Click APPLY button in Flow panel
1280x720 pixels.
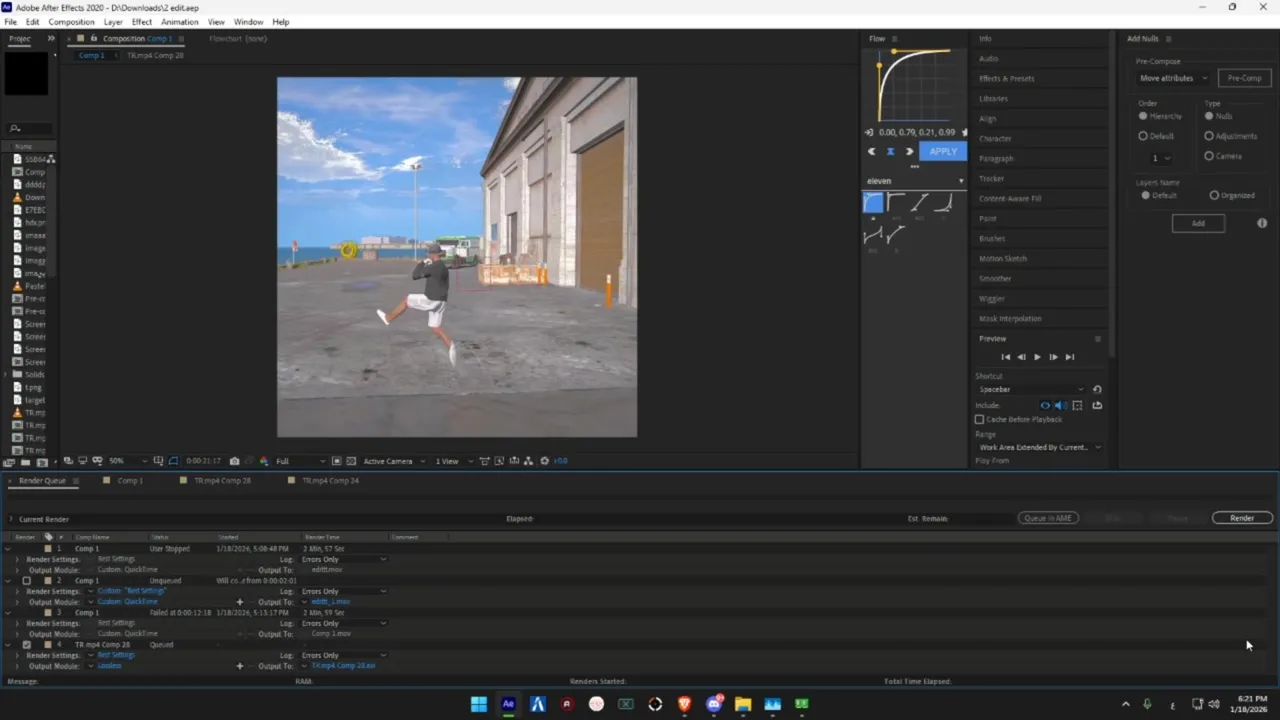click(943, 151)
